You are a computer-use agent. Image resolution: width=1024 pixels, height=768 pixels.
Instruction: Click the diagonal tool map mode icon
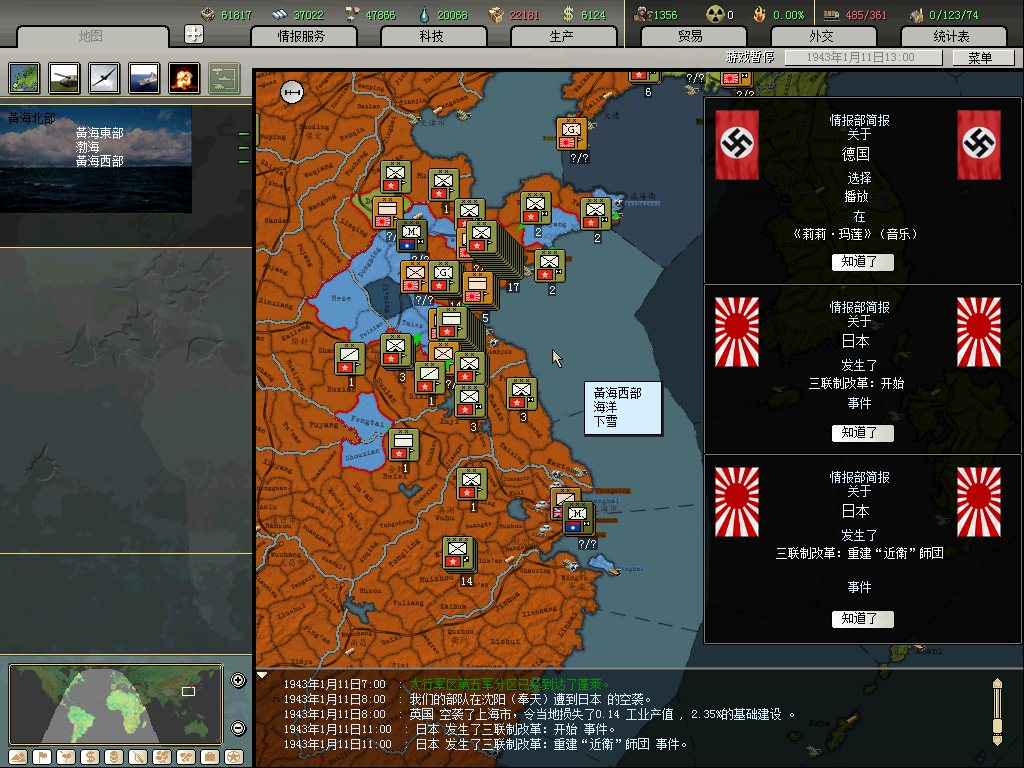(138, 757)
